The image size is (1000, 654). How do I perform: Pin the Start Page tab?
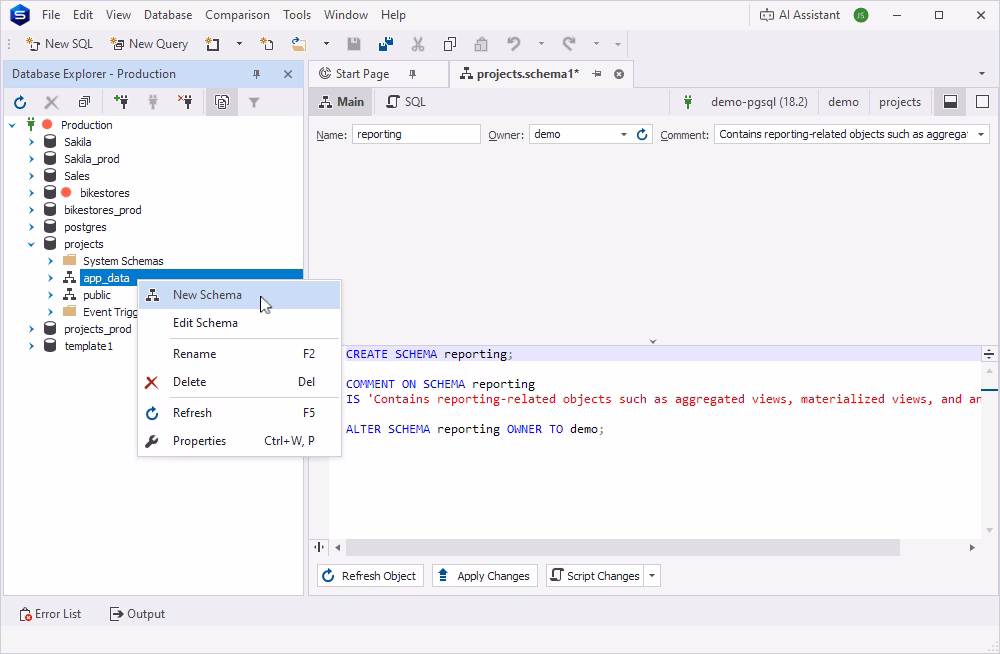[x=412, y=74]
